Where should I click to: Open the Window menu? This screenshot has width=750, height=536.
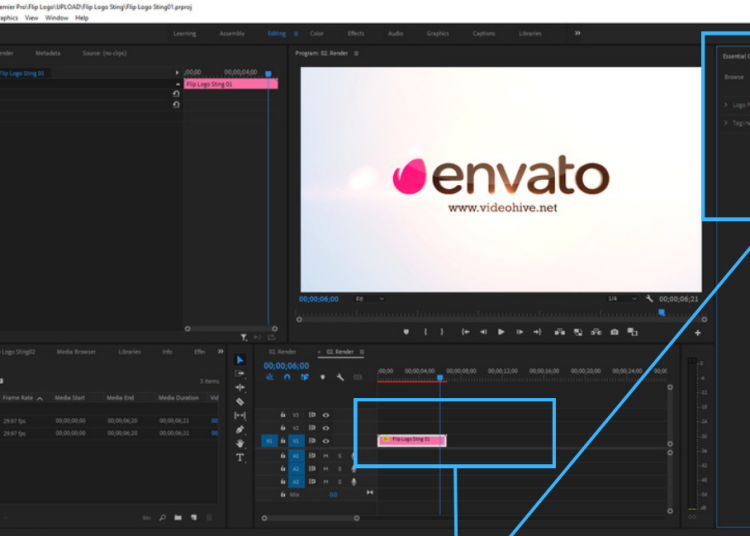tap(56, 18)
